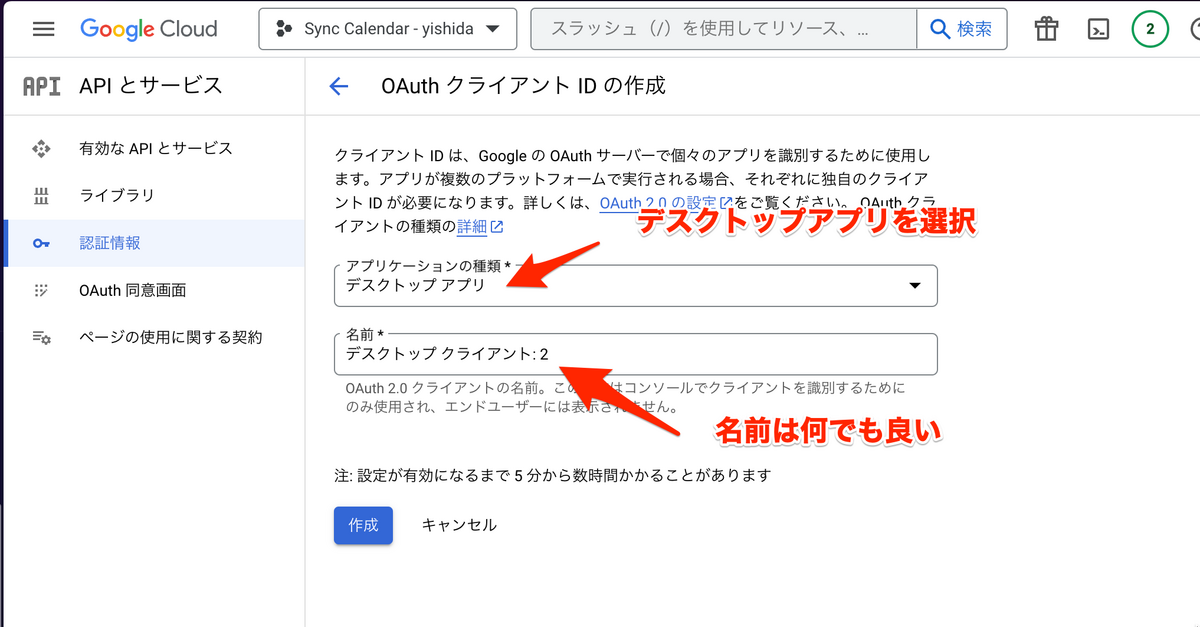Viewport: 1200px width, 627px height.
Task: Click the API とサービス header icon
Action: [x=42, y=86]
